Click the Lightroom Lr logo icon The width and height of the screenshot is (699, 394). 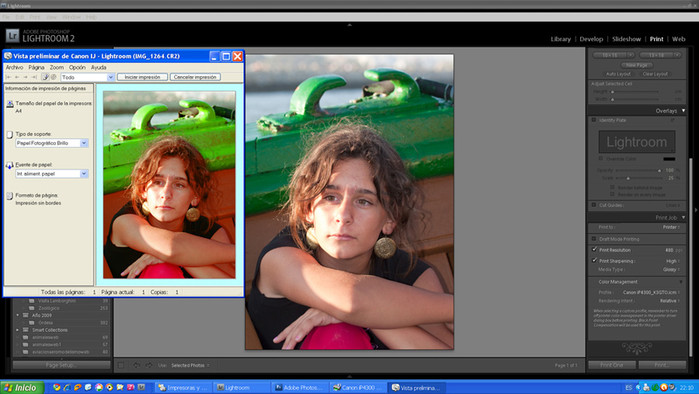tap(12, 35)
